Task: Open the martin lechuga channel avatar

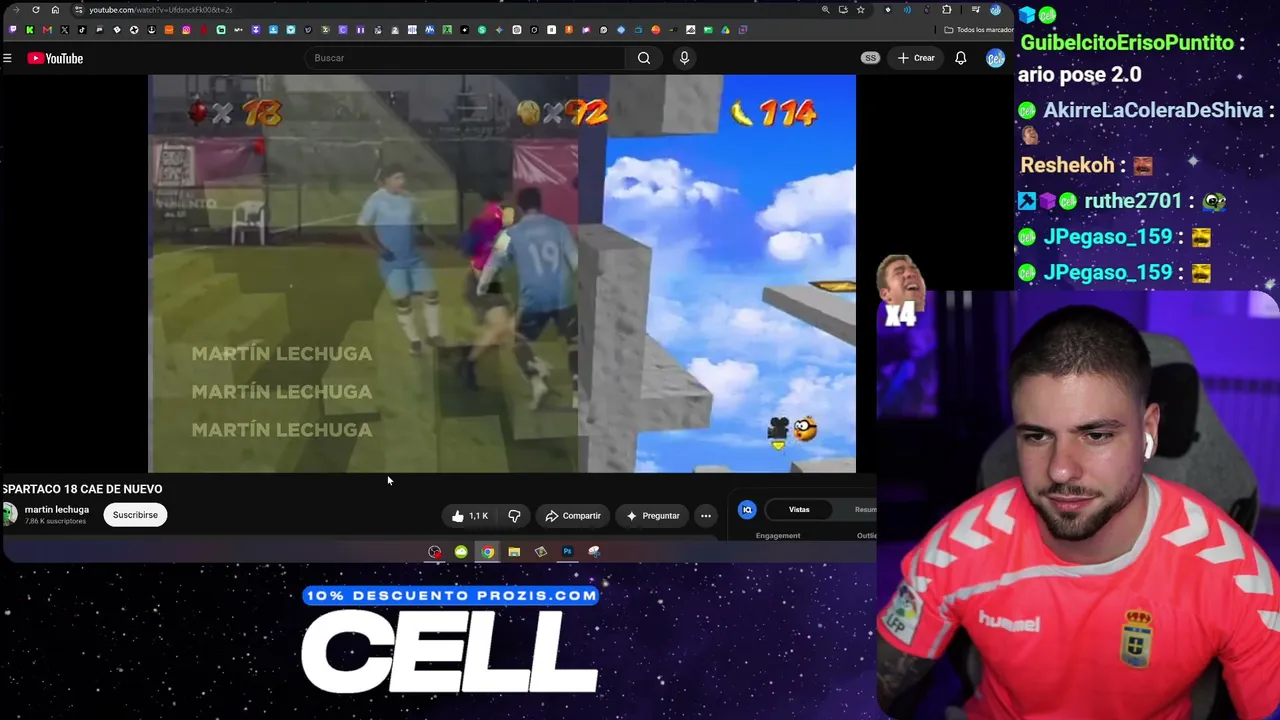Action: point(9,515)
